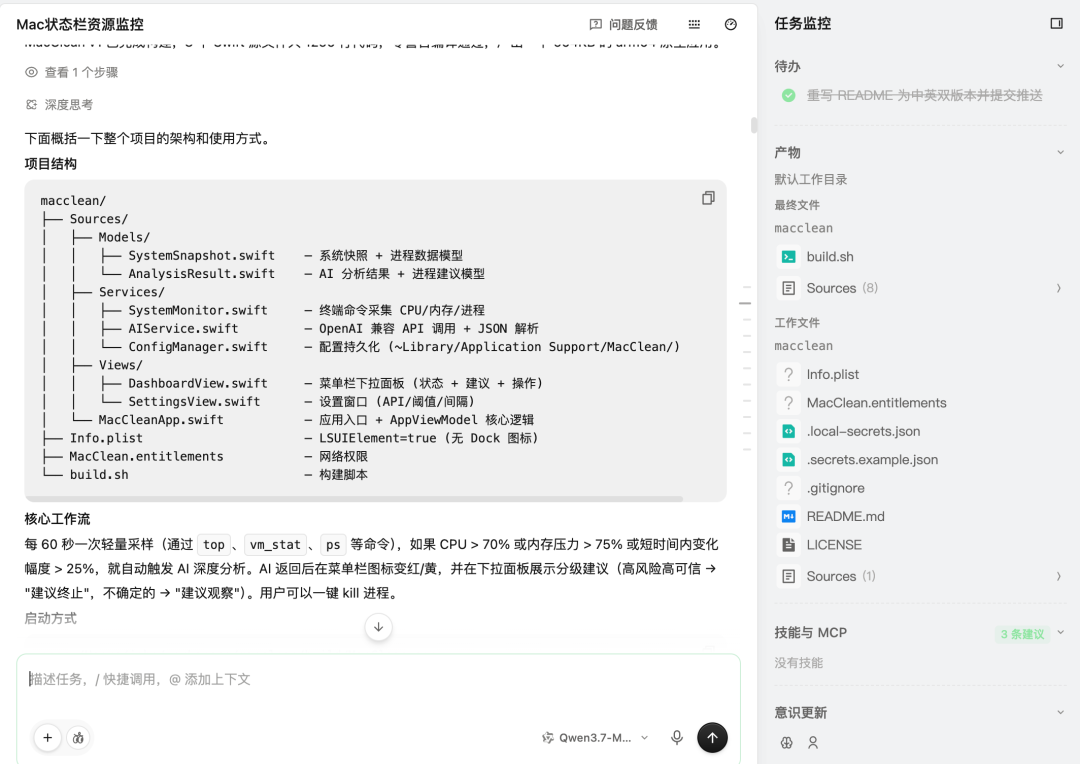Click the 项目结构 heading
The height and width of the screenshot is (764, 1080).
pos(50,164)
